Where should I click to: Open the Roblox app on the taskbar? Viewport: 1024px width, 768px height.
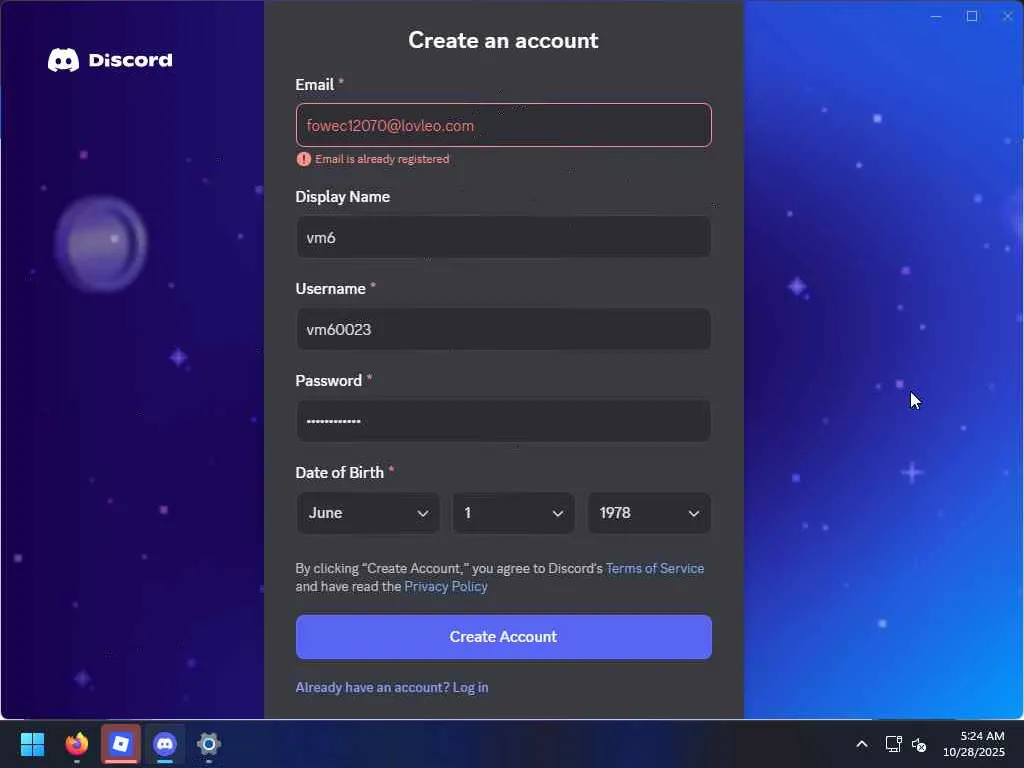121,744
